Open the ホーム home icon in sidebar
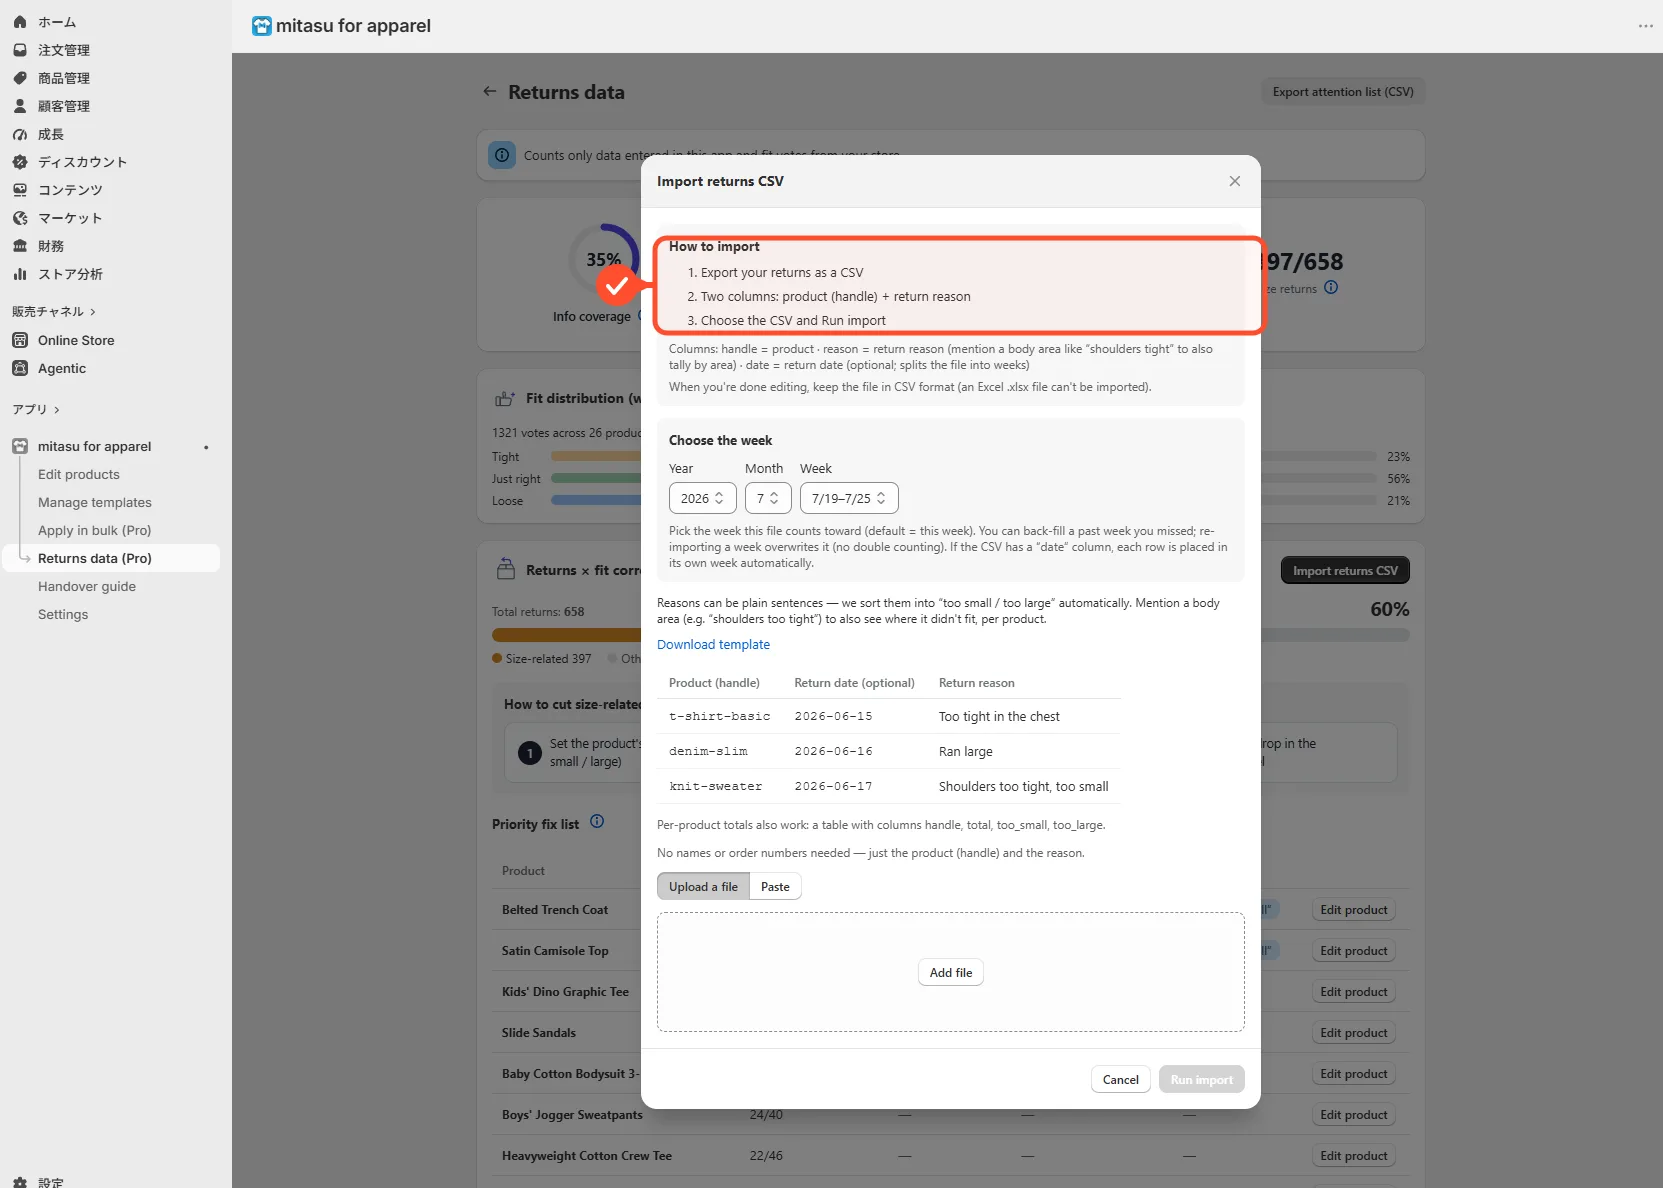Viewport: 1663px width, 1188px height. 20,22
